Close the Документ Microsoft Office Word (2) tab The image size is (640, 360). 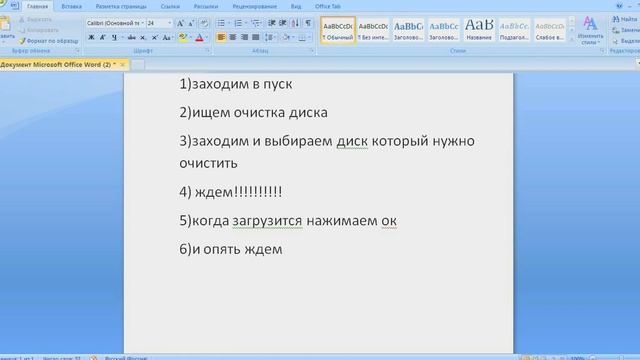[x=122, y=64]
